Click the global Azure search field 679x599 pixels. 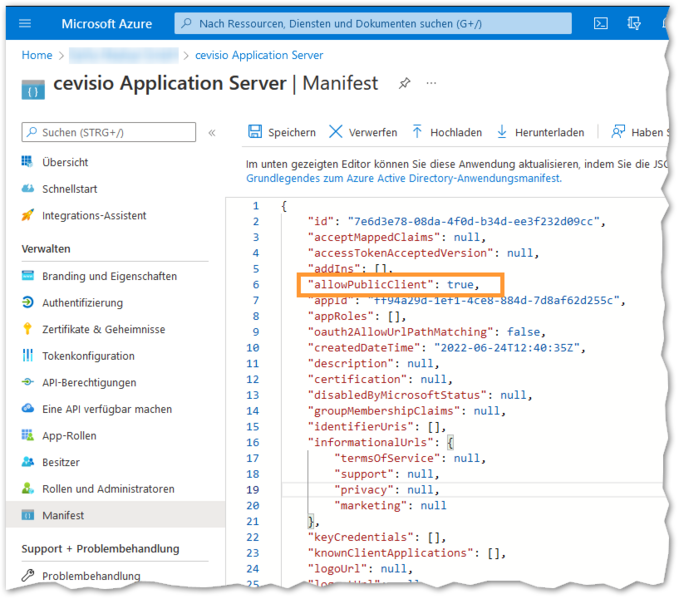click(373, 23)
